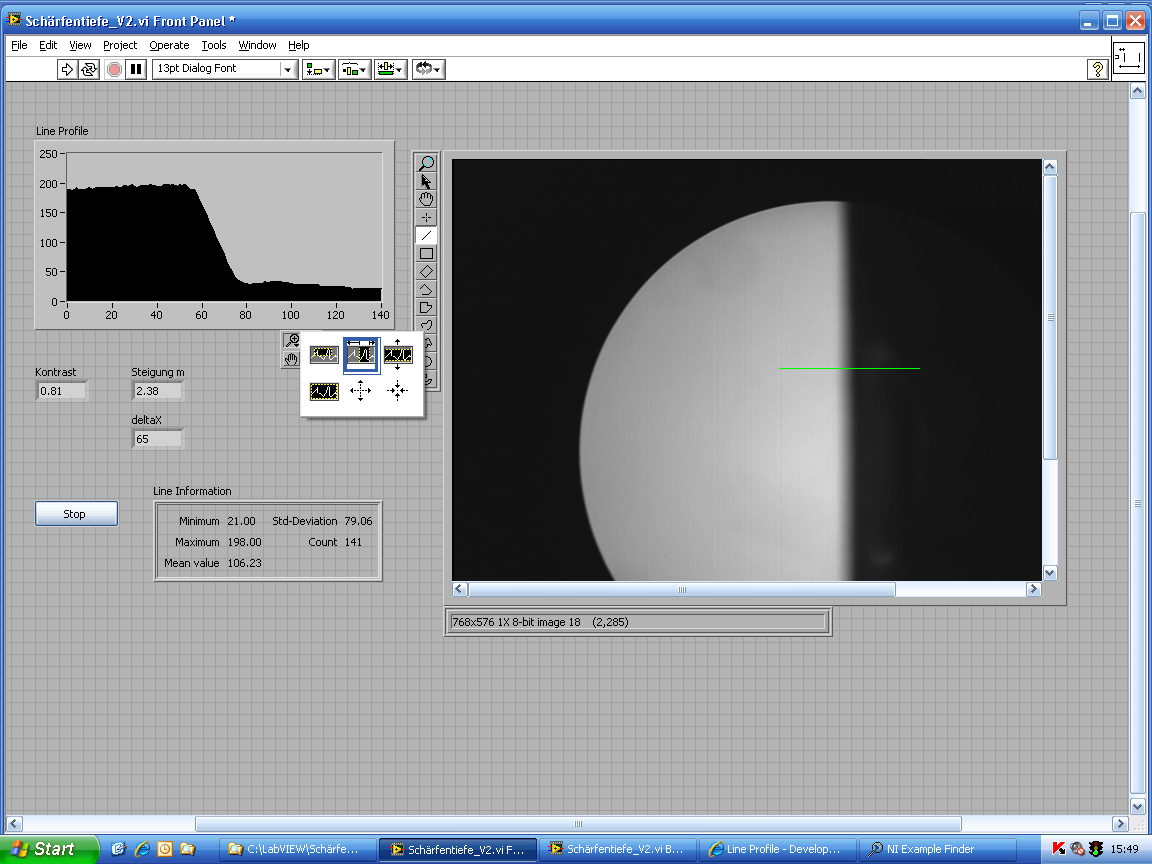This screenshot has width=1152, height=864.
Task: Select the Pan hand tool in image palette
Action: (x=427, y=199)
